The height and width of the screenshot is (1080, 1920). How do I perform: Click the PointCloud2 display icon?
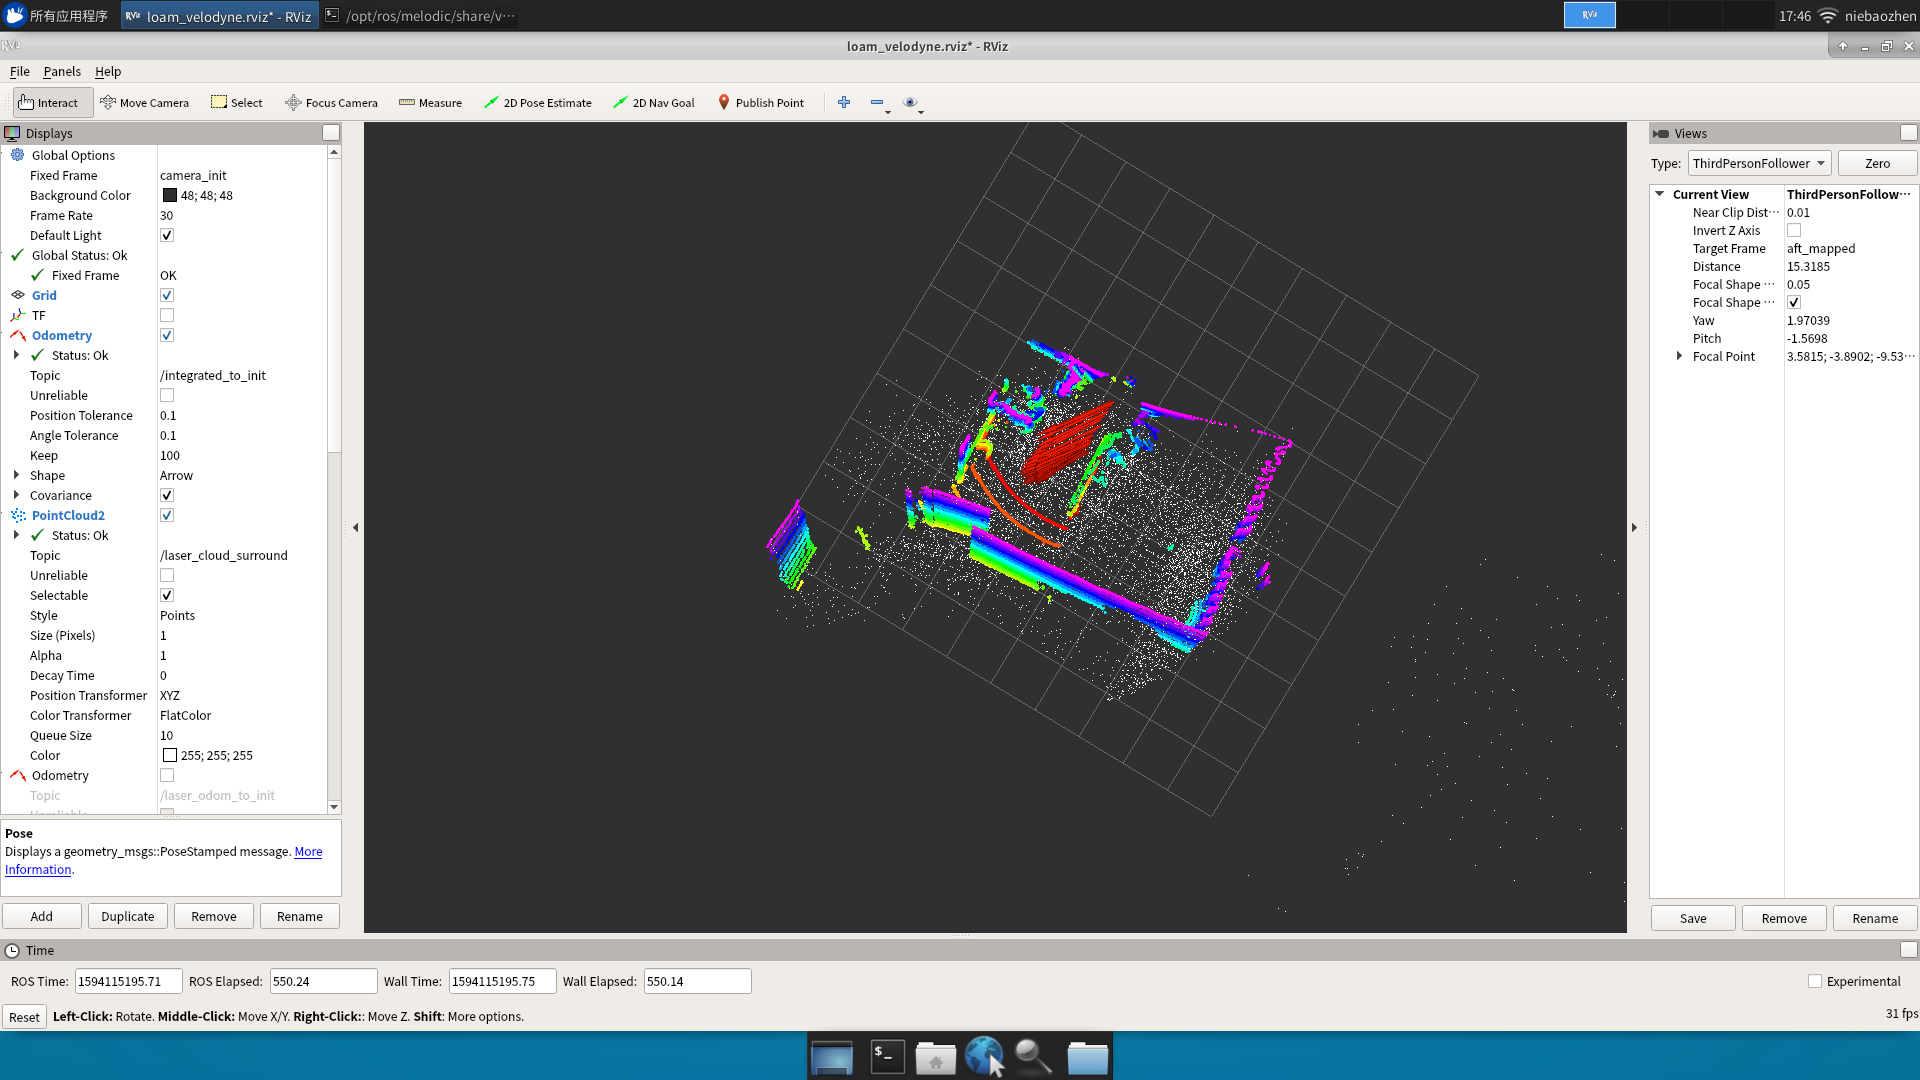pyautogui.click(x=17, y=515)
